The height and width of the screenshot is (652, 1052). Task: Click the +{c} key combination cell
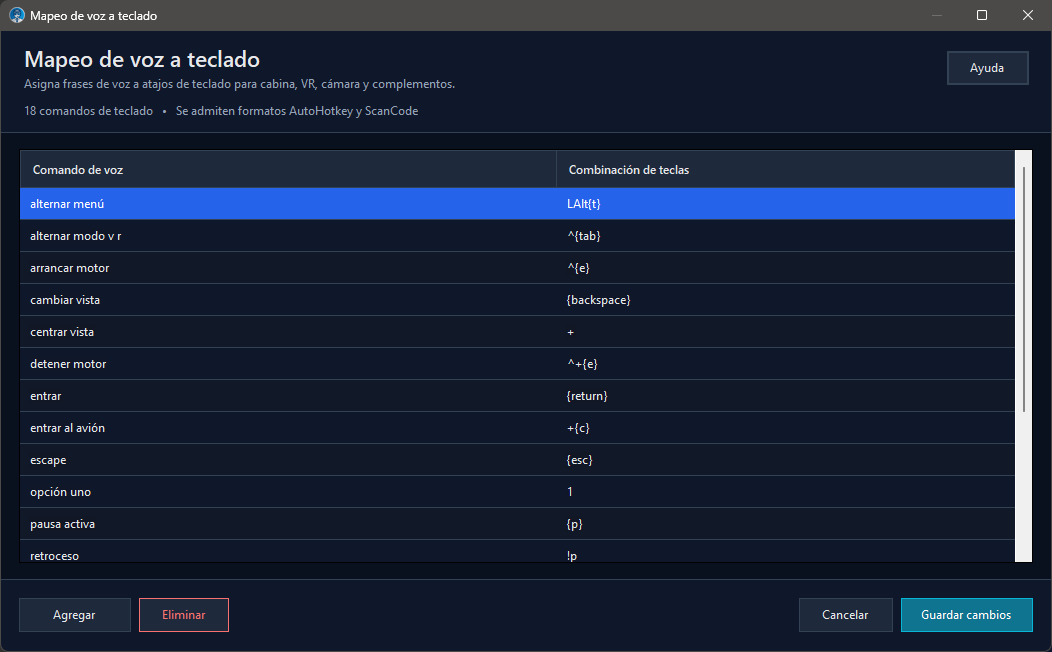coord(786,428)
